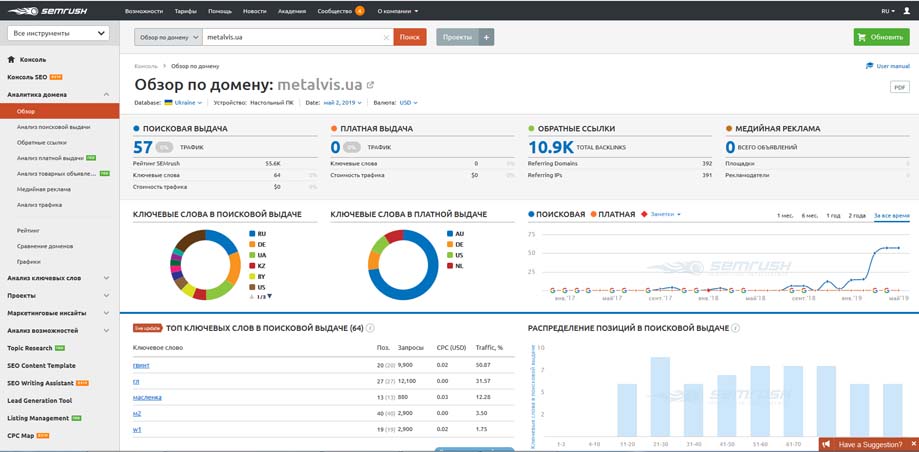The height and width of the screenshot is (452, 919).
Task: Open the user profile icon
Action: pos(907,11)
